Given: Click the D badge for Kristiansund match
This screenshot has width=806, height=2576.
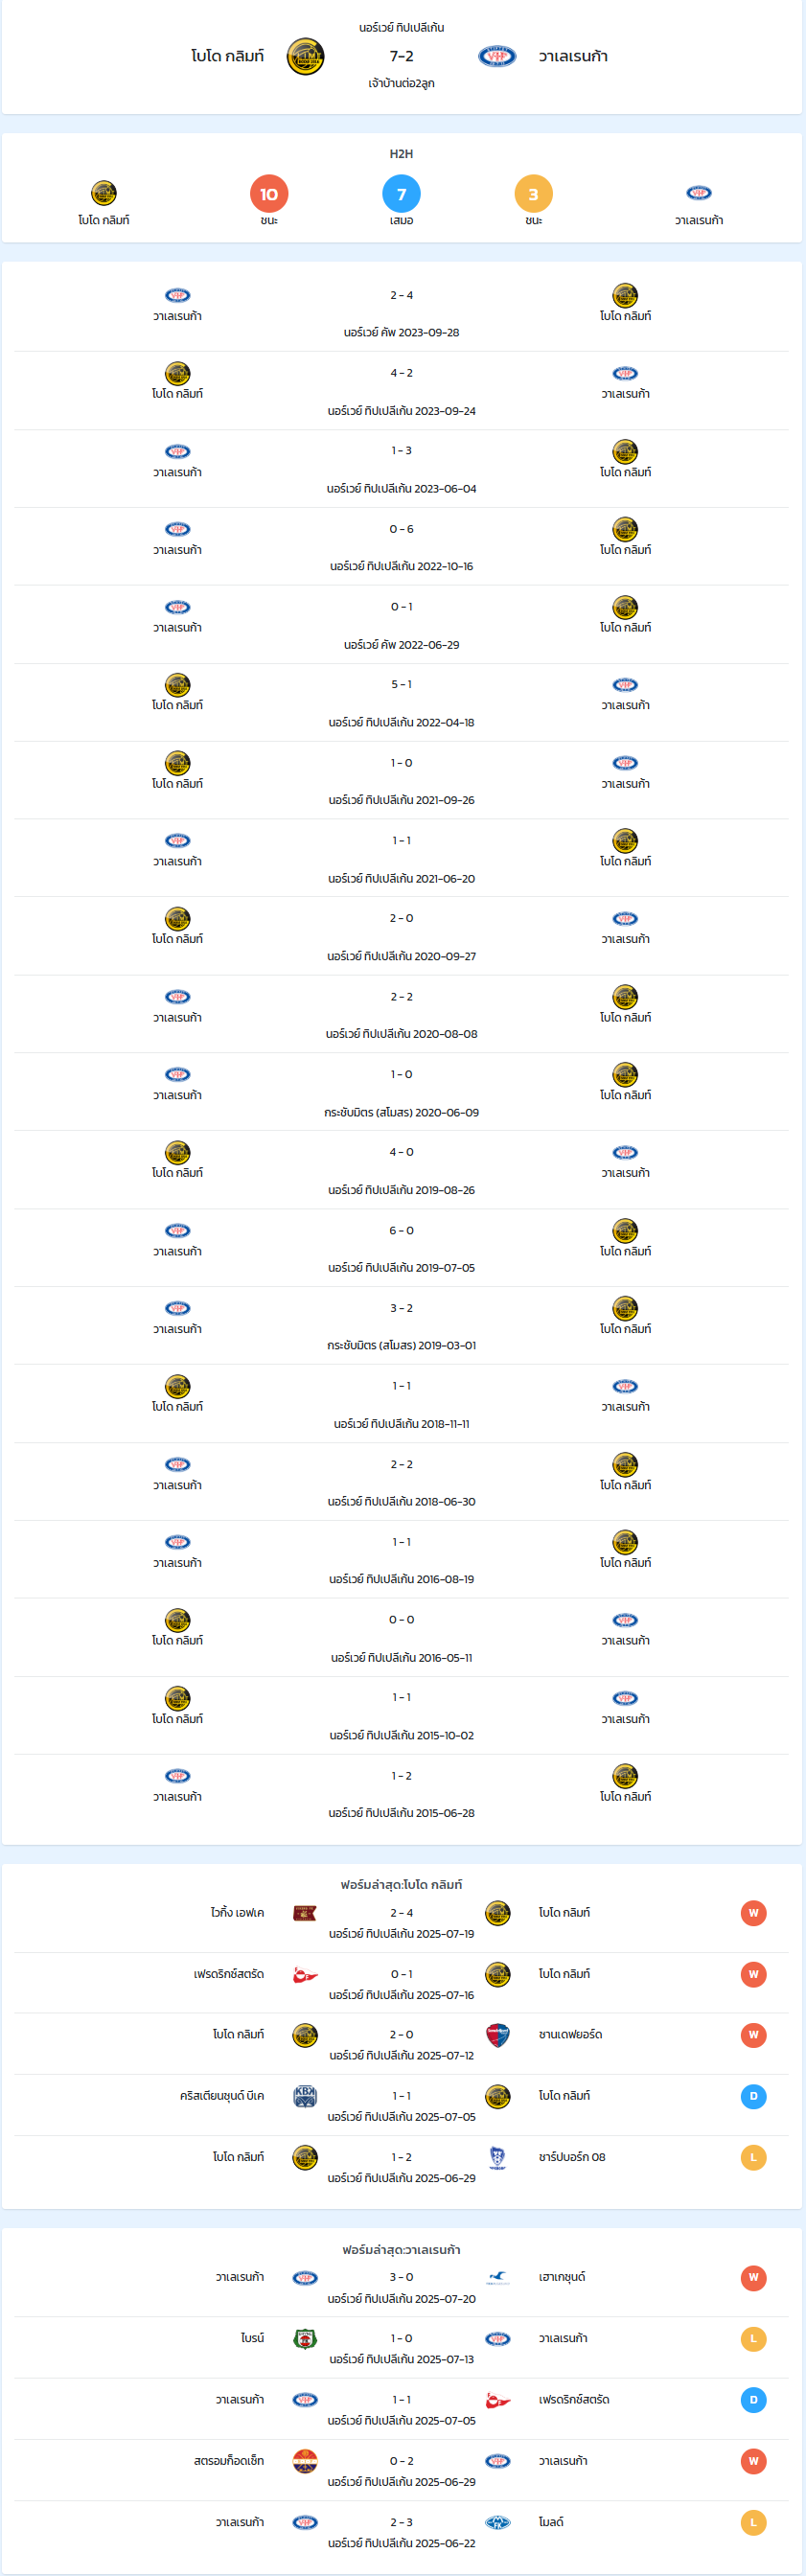Looking at the screenshot, I should [x=753, y=2096].
